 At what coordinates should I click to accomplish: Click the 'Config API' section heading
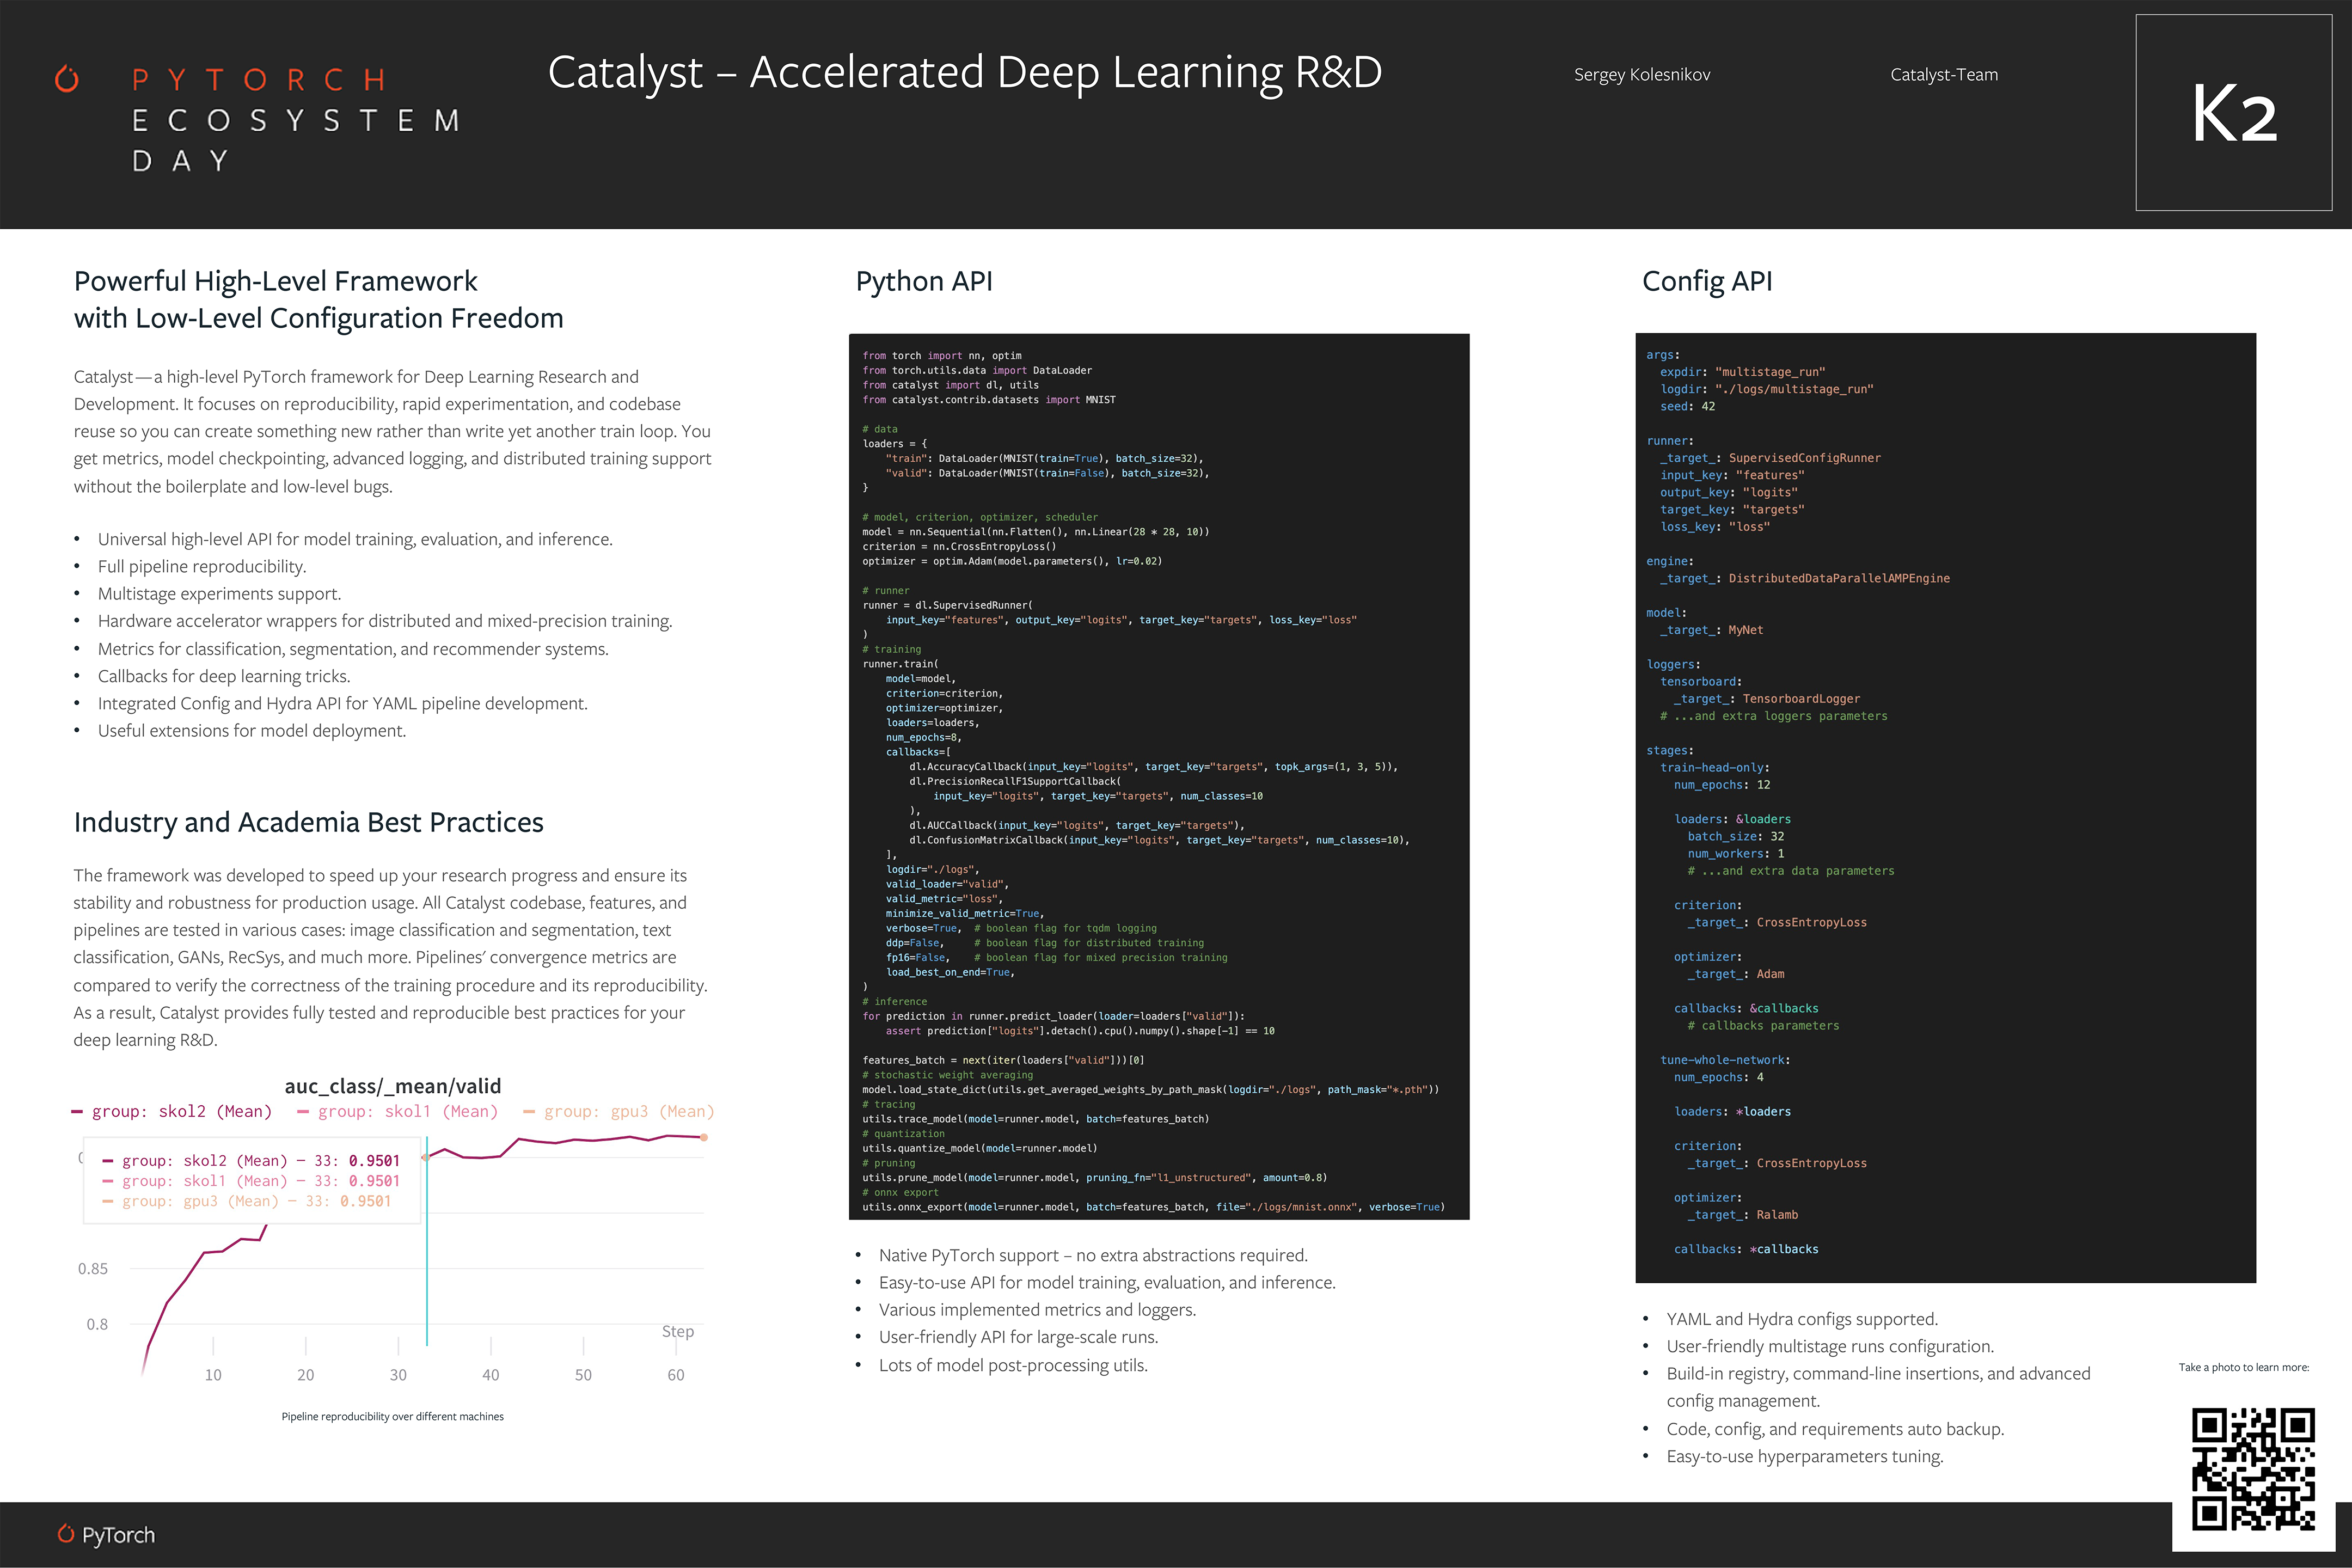click(1706, 281)
